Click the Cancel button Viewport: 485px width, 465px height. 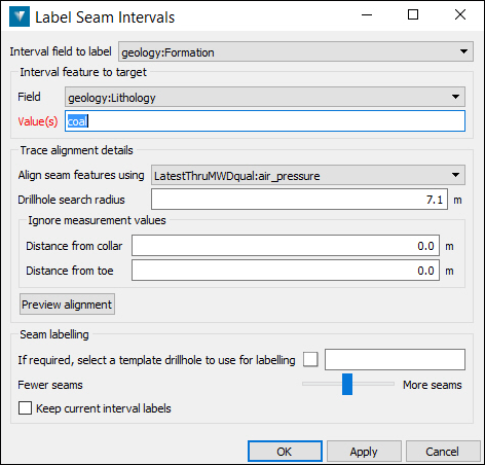(x=442, y=451)
